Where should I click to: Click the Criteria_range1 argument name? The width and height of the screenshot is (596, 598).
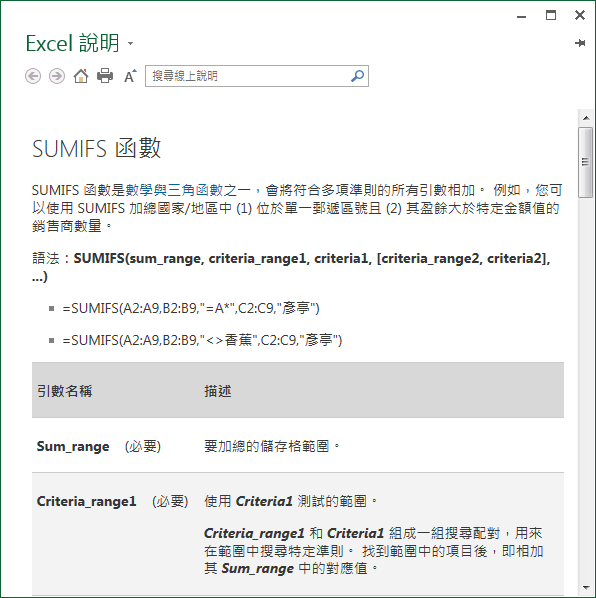click(86, 501)
